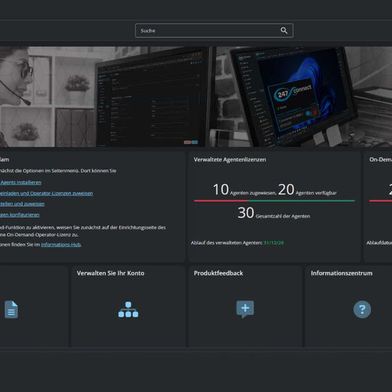392x392 pixels.
Task: Click the magnifier search icon
Action: 284,31
